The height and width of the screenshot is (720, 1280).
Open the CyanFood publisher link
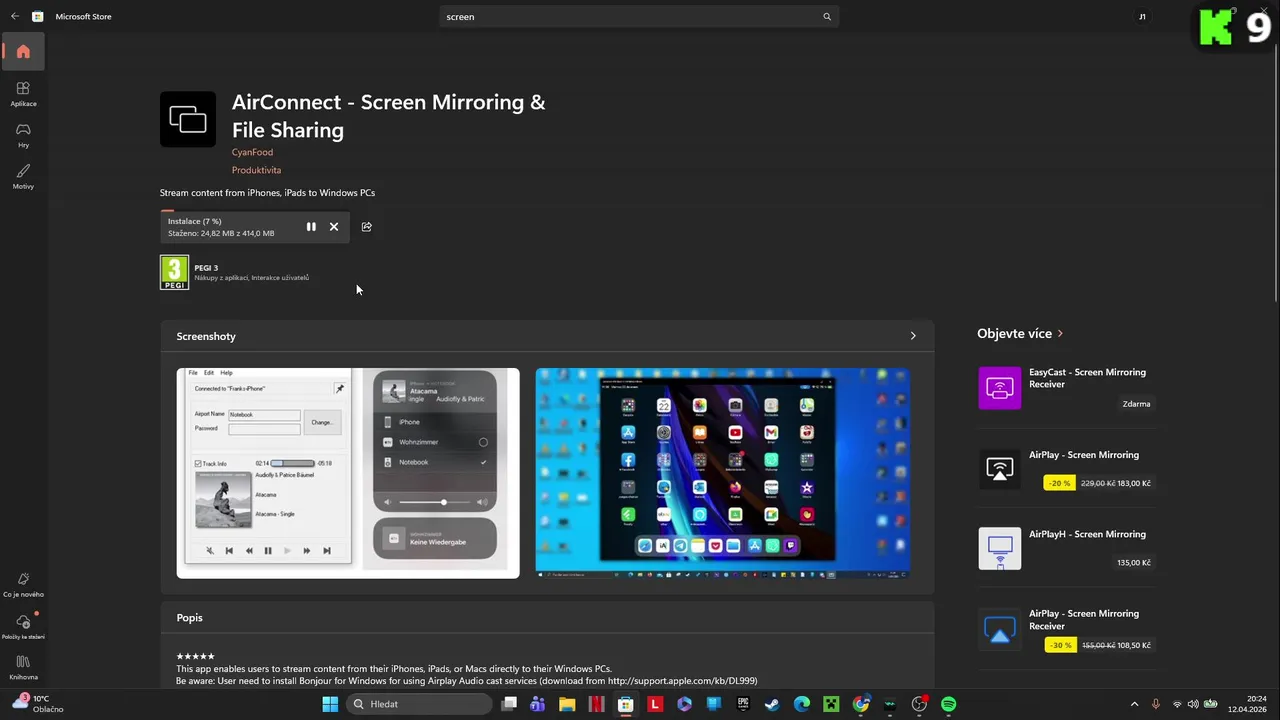click(252, 152)
